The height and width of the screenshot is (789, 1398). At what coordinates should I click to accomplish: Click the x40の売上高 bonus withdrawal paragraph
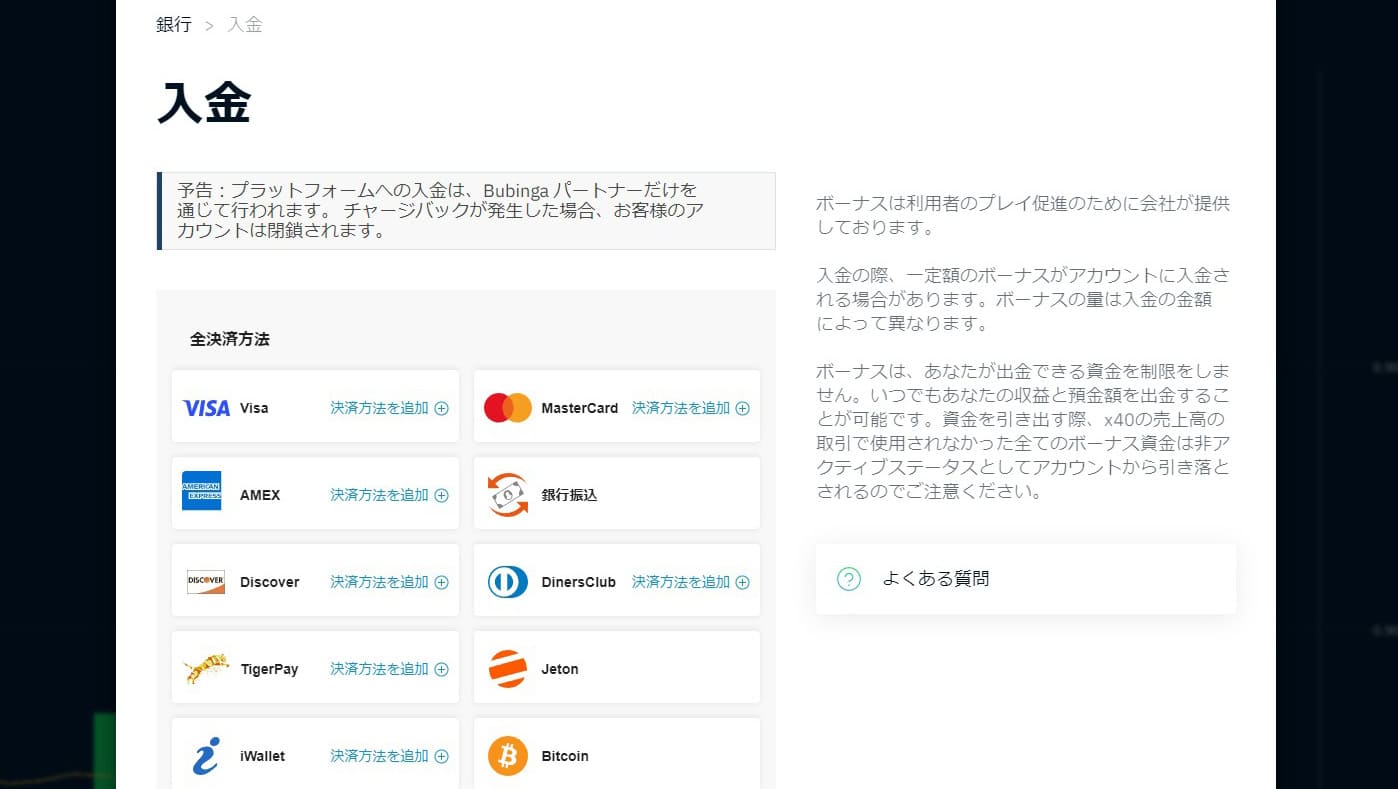(x=1023, y=431)
